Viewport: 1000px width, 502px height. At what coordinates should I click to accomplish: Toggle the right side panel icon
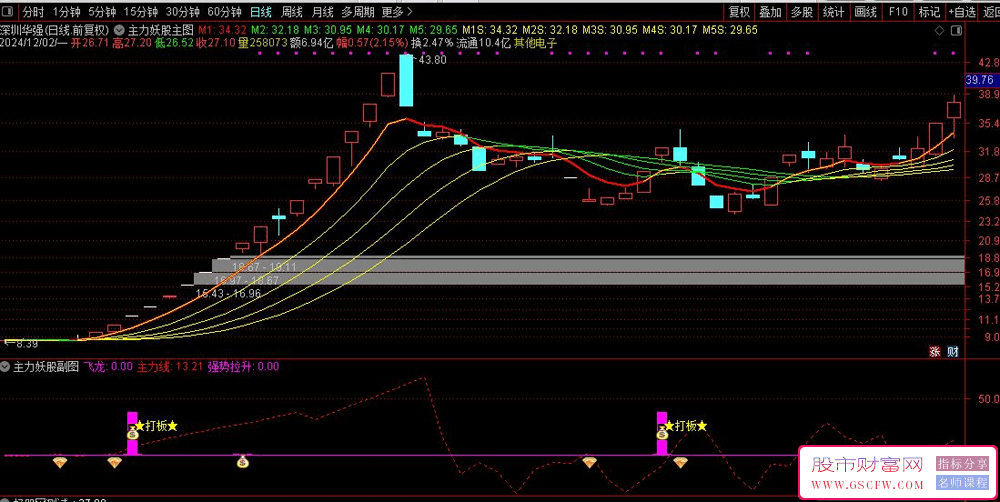[x=955, y=31]
